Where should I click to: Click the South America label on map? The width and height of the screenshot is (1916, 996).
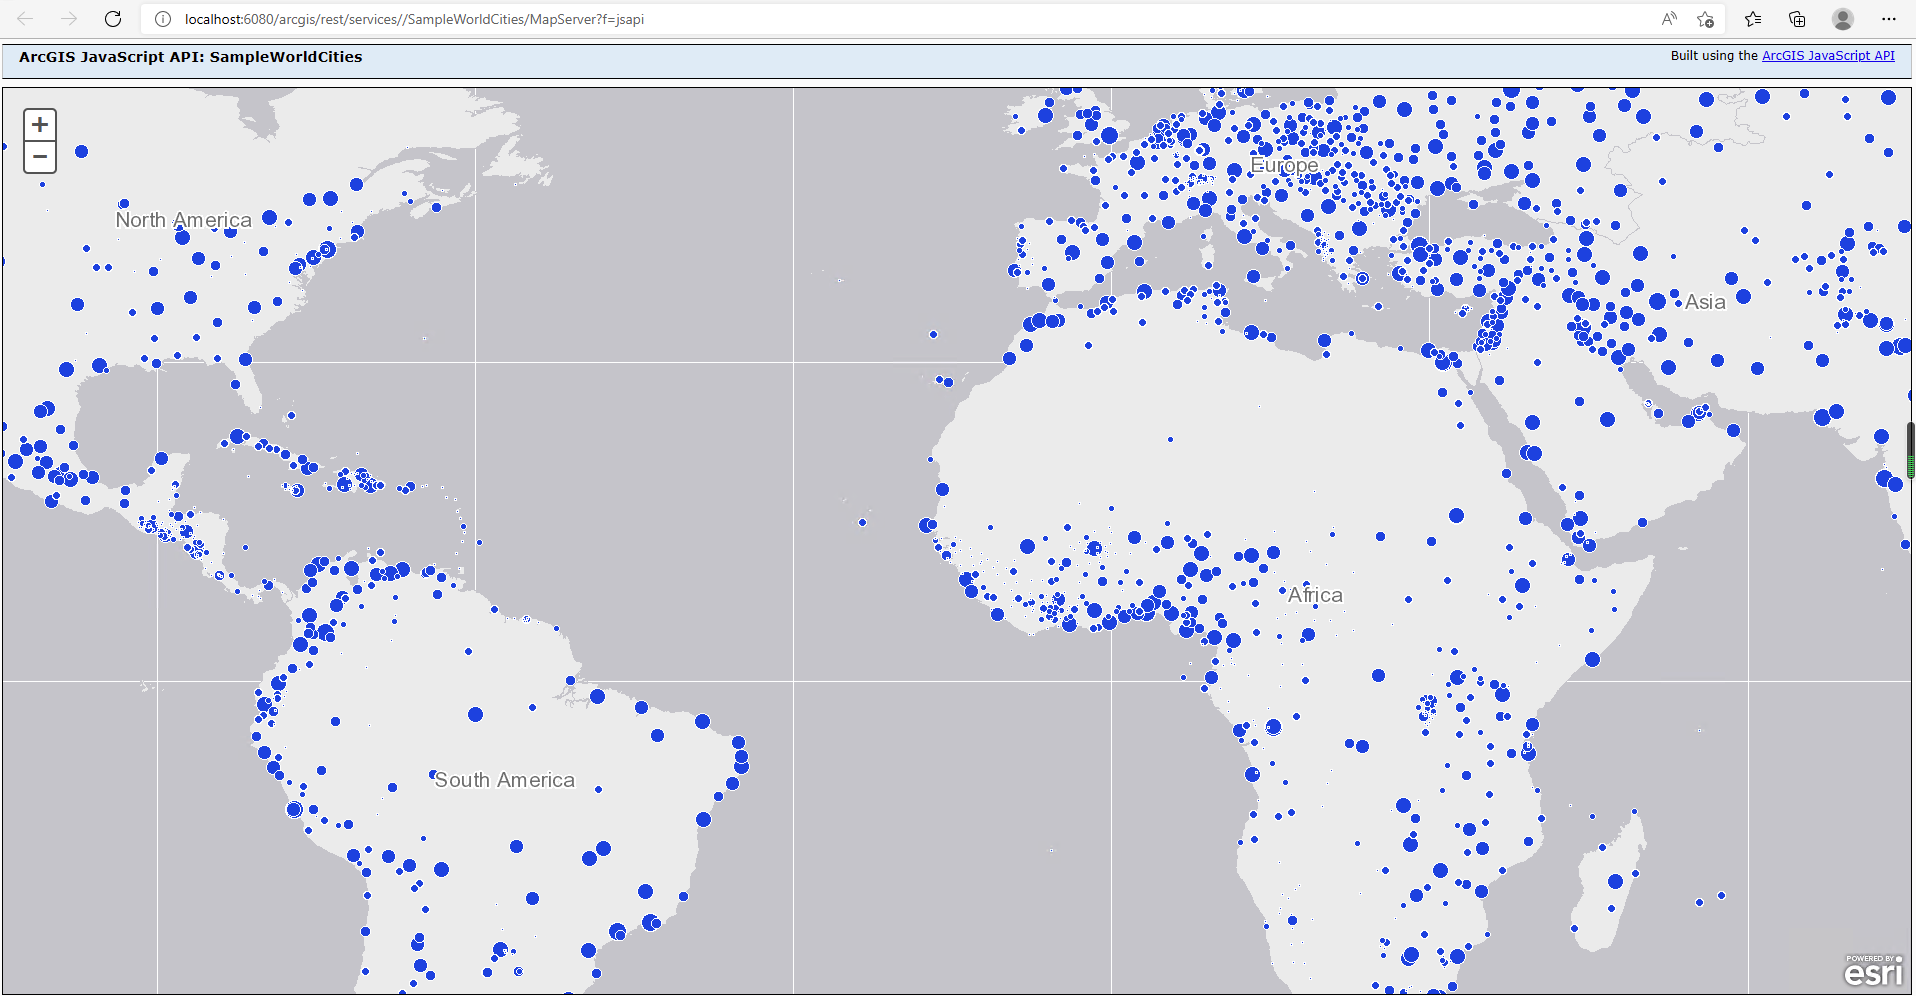pos(505,780)
